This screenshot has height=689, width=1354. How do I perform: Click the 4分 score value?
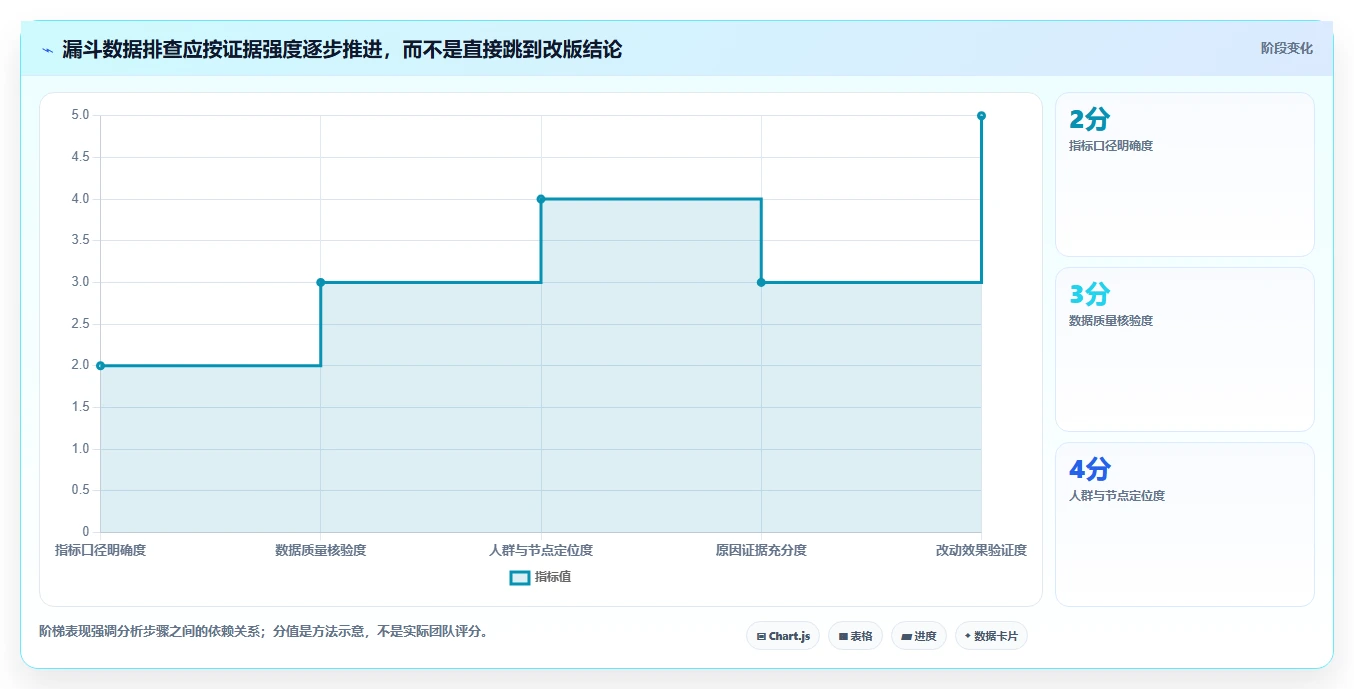coord(1090,470)
